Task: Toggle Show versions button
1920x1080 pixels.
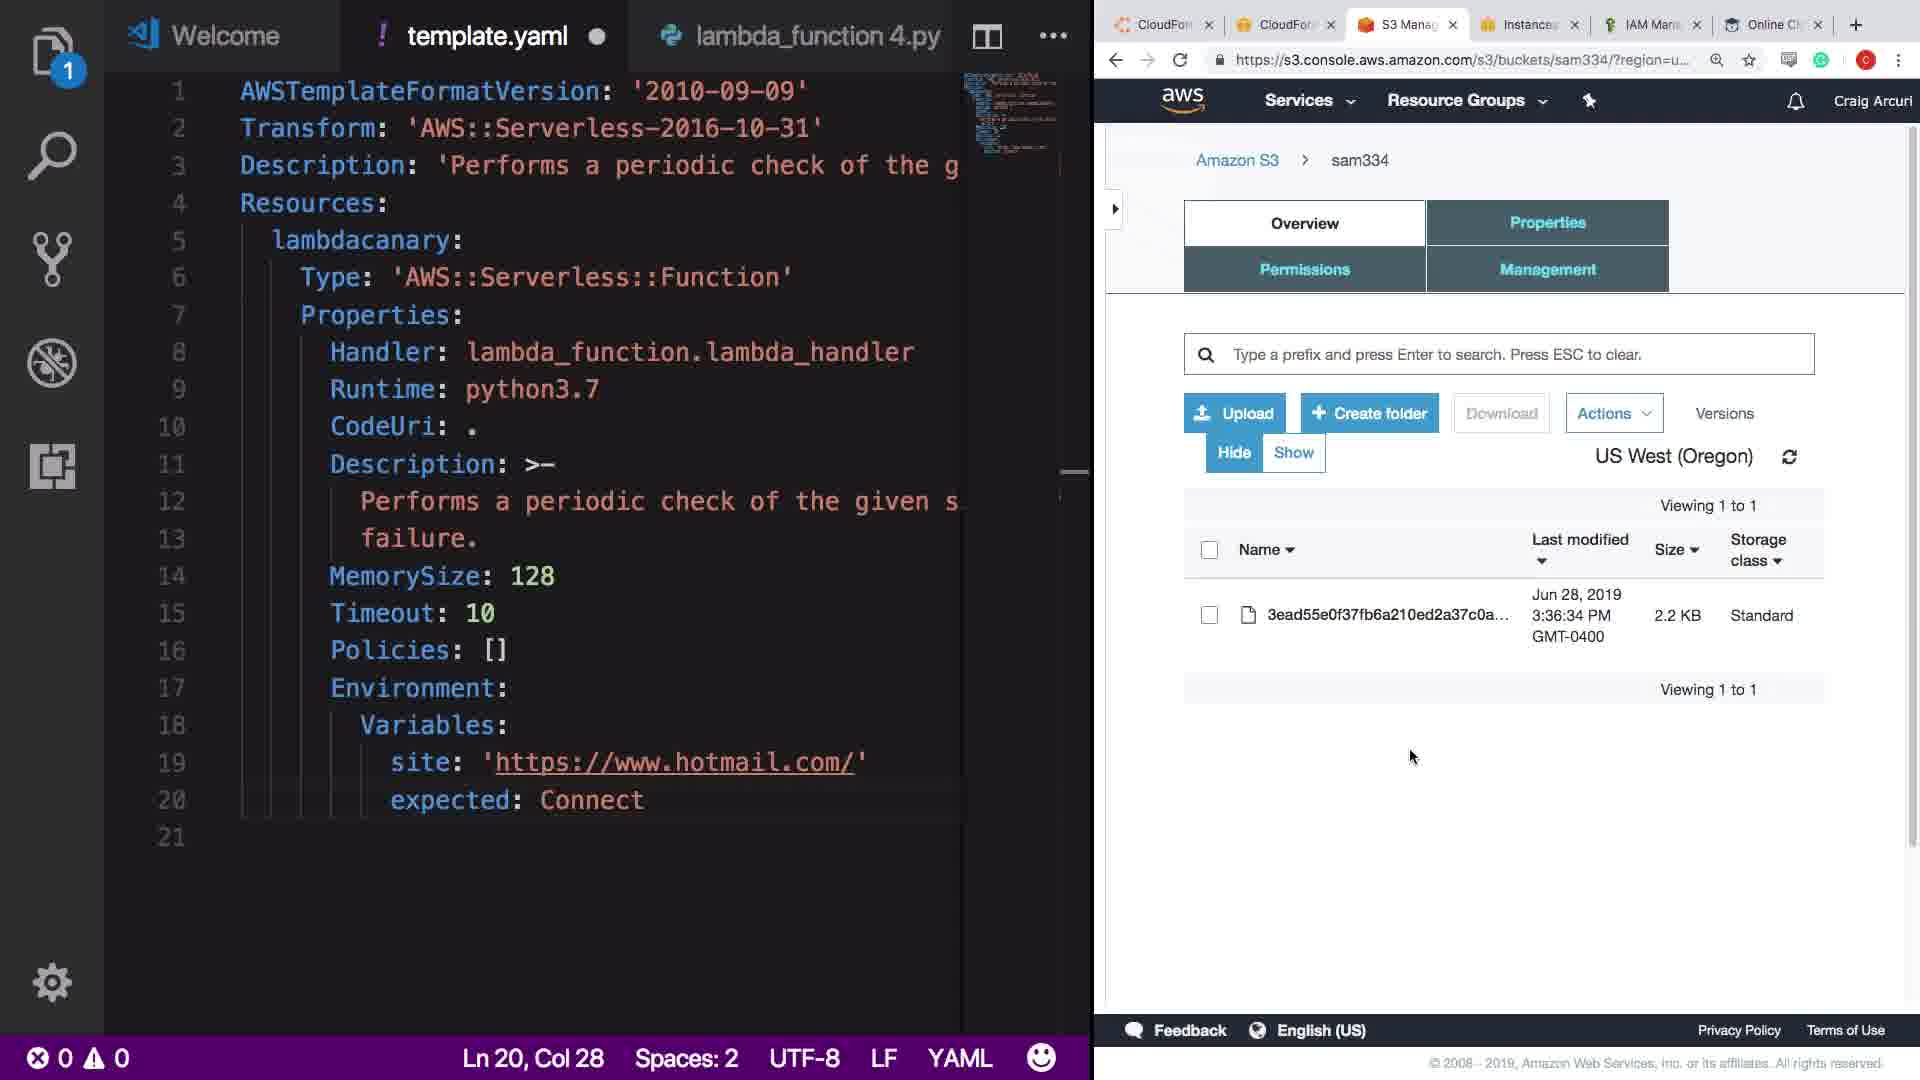Action: [x=1293, y=453]
